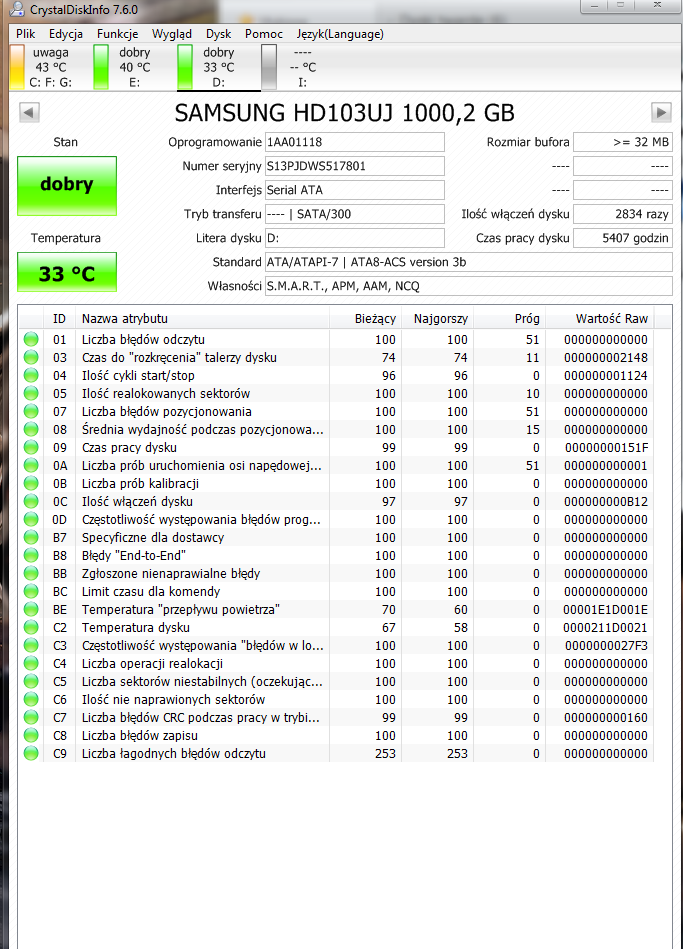This screenshot has height=949, width=683.
Task: Click the Interfejs field Serial ATA
Action: 355,190
